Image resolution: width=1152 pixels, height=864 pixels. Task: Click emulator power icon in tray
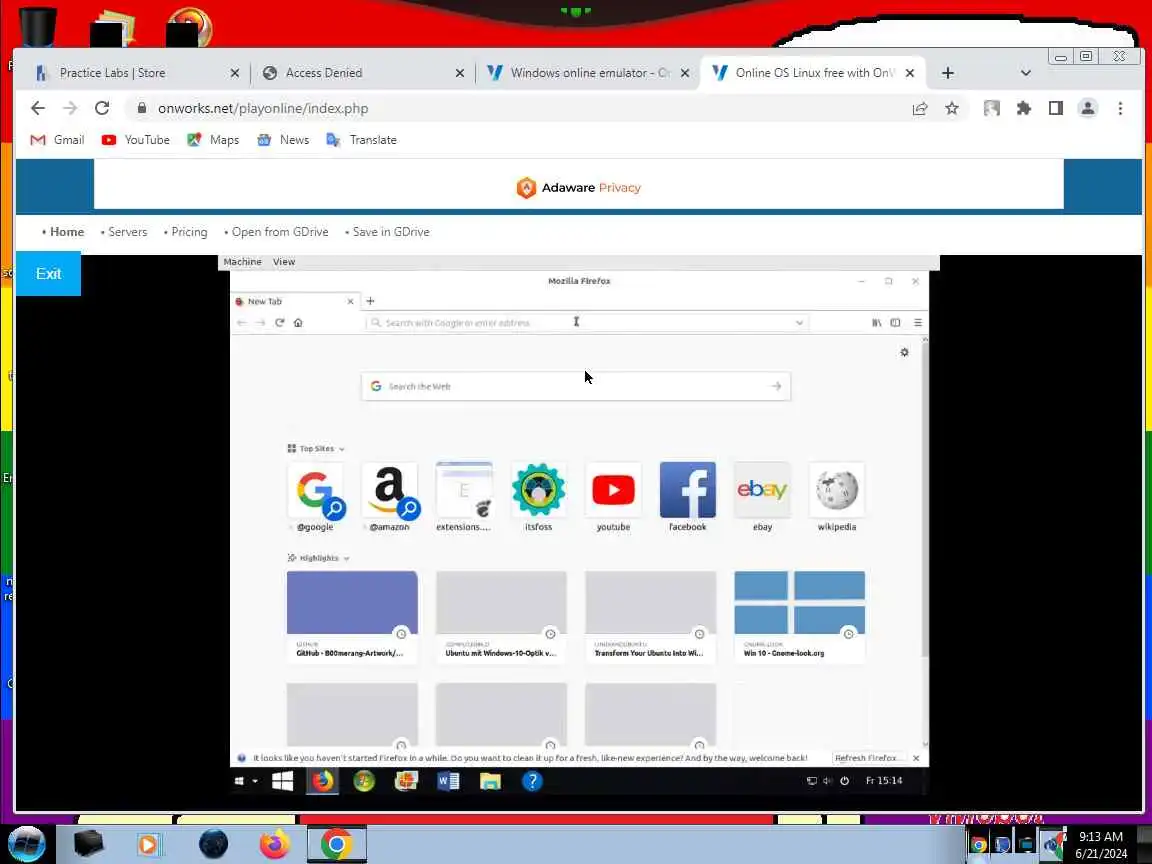(x=844, y=781)
